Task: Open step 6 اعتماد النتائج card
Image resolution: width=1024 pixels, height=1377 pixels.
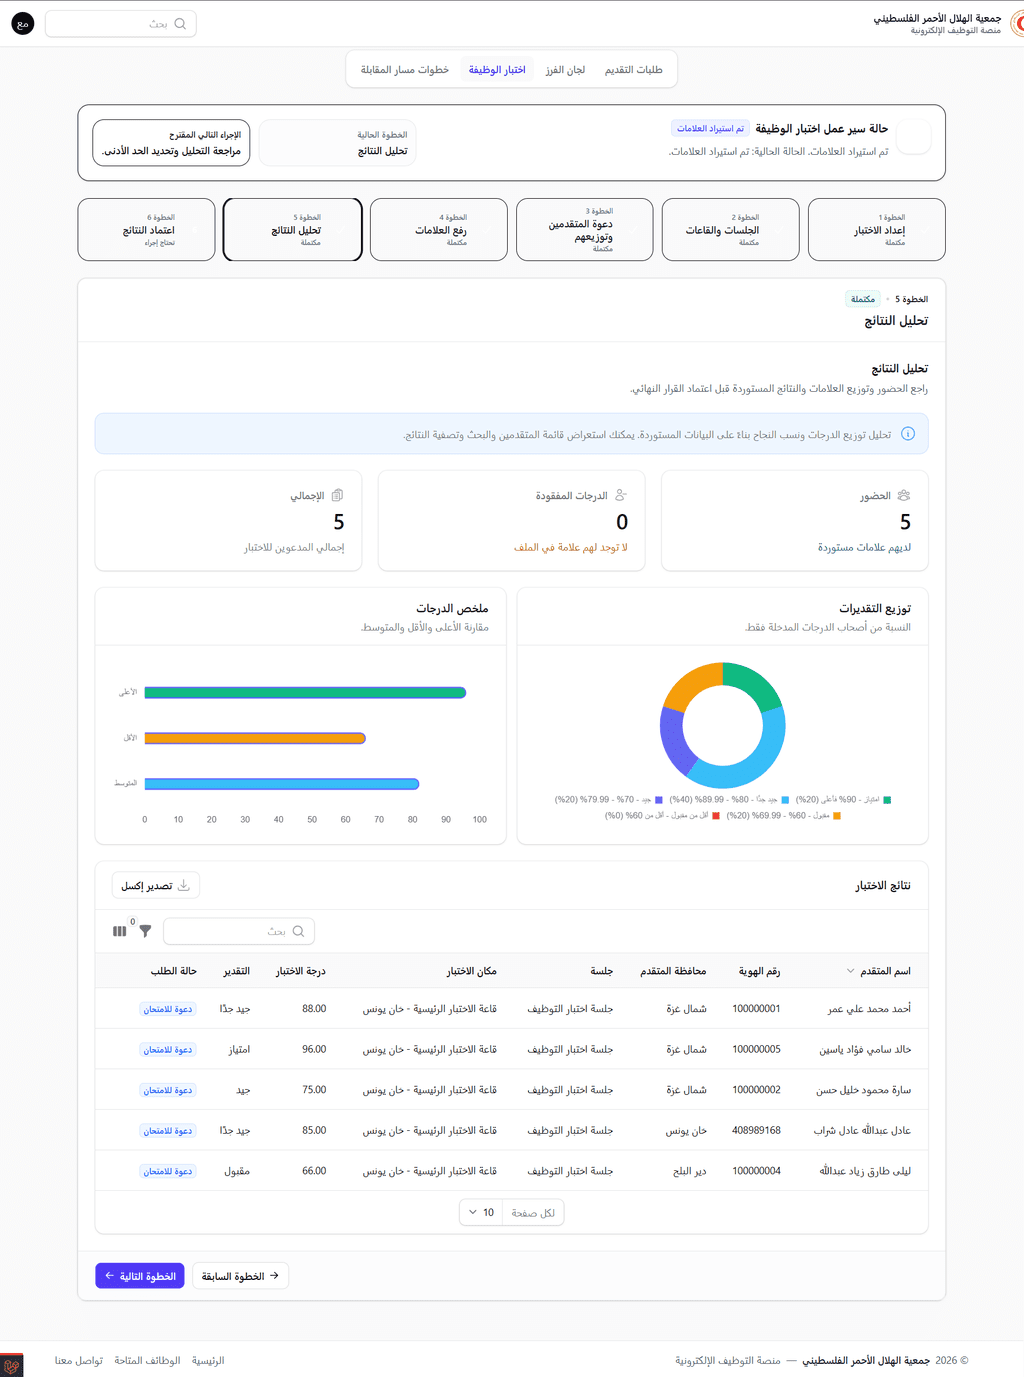Action: tap(147, 230)
